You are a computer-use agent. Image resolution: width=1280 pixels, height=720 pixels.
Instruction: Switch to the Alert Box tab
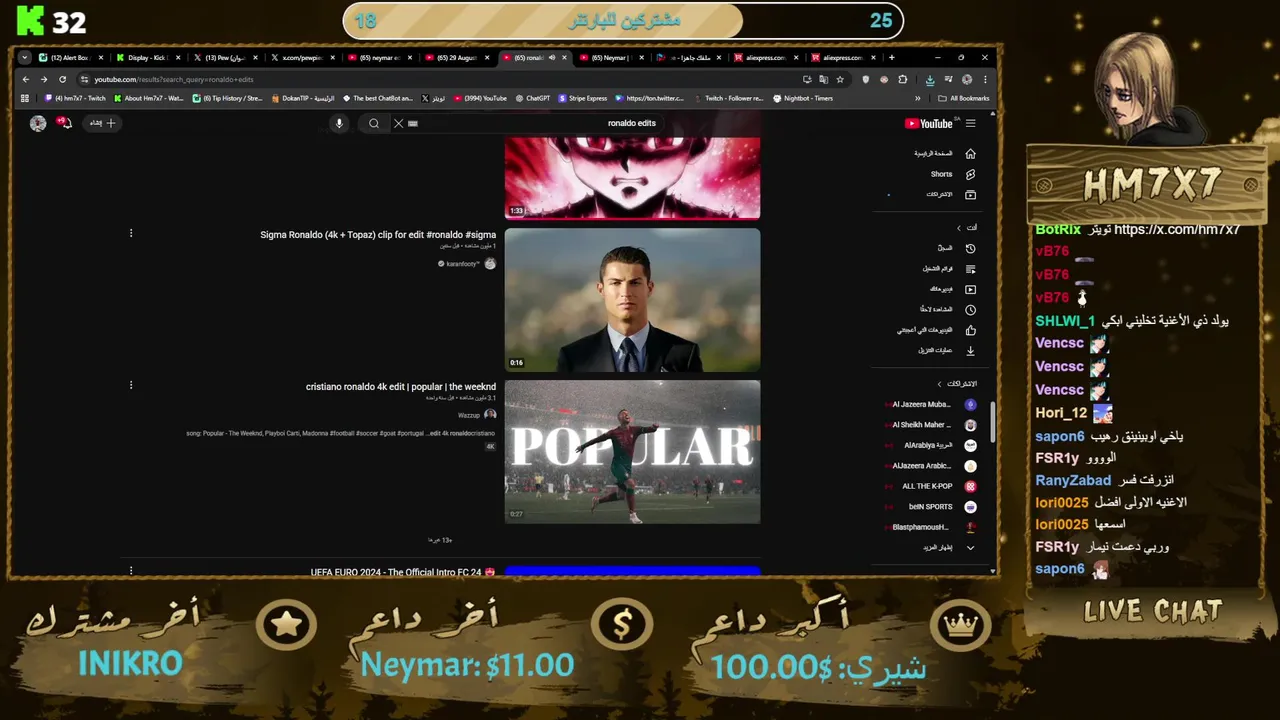pyautogui.click(x=69, y=57)
